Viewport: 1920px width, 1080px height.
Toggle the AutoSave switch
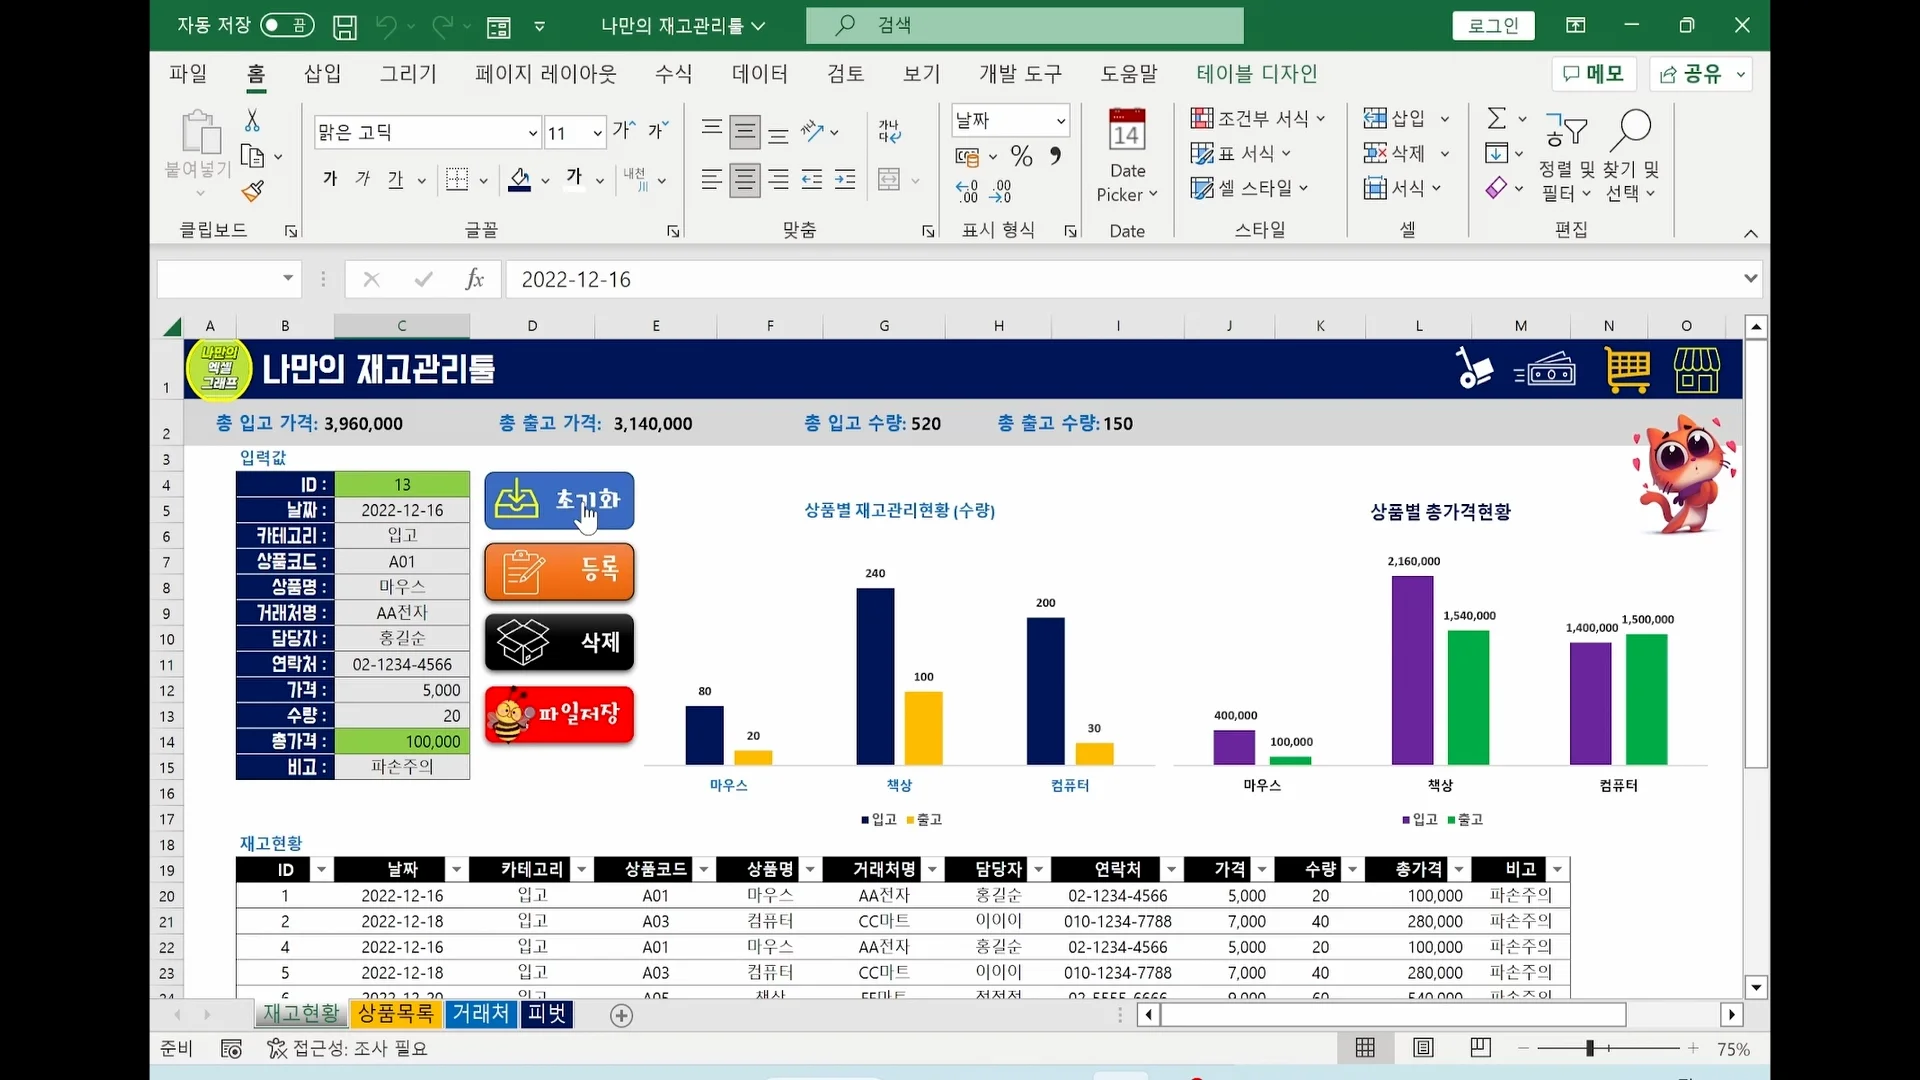pos(287,26)
